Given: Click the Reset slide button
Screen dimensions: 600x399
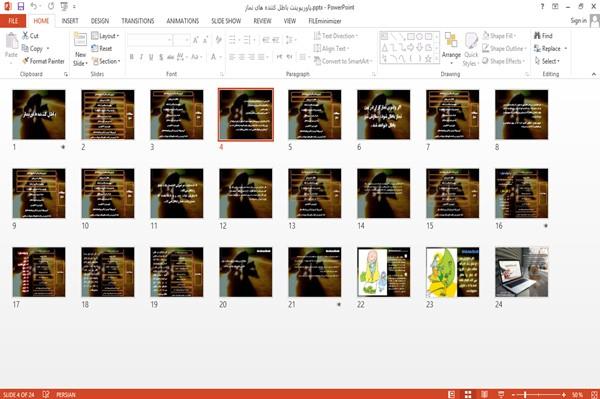Looking at the screenshot, I should tap(102, 49).
